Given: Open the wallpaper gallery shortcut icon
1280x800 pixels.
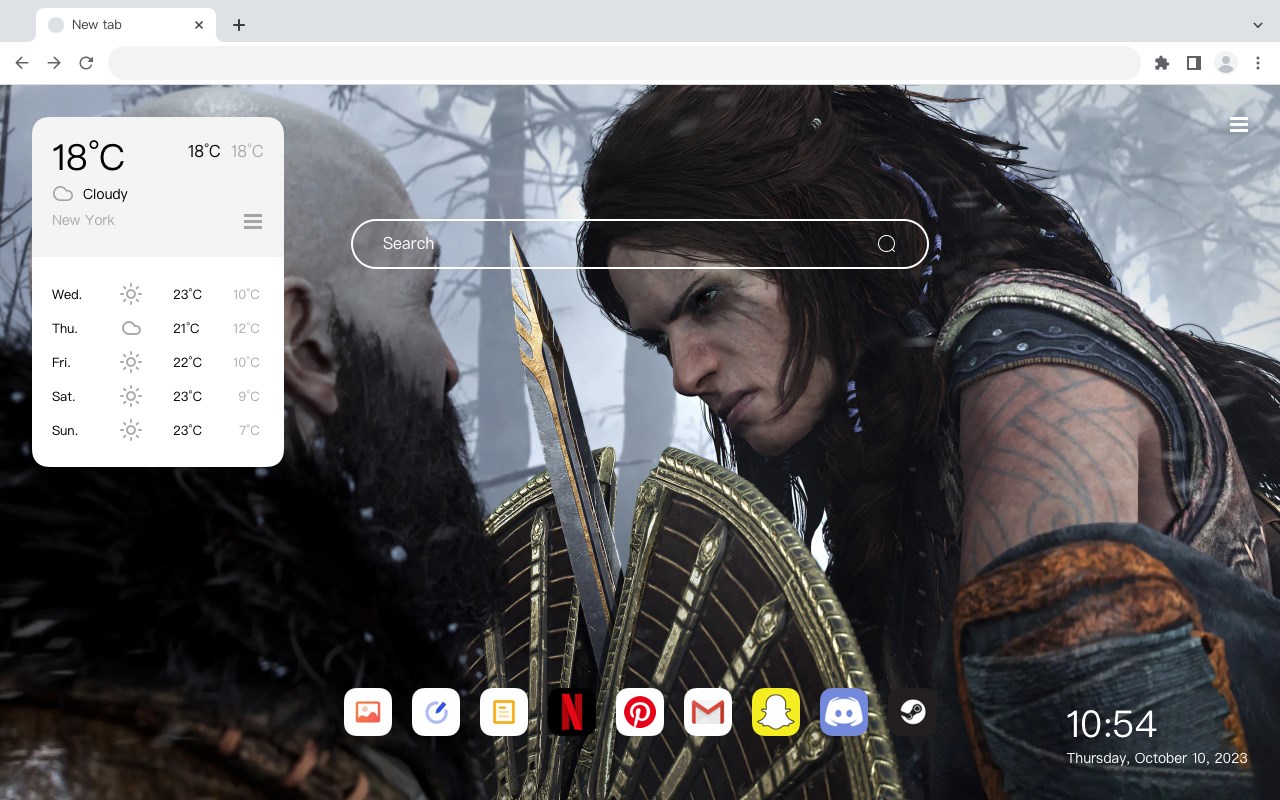Looking at the screenshot, I should [x=368, y=712].
